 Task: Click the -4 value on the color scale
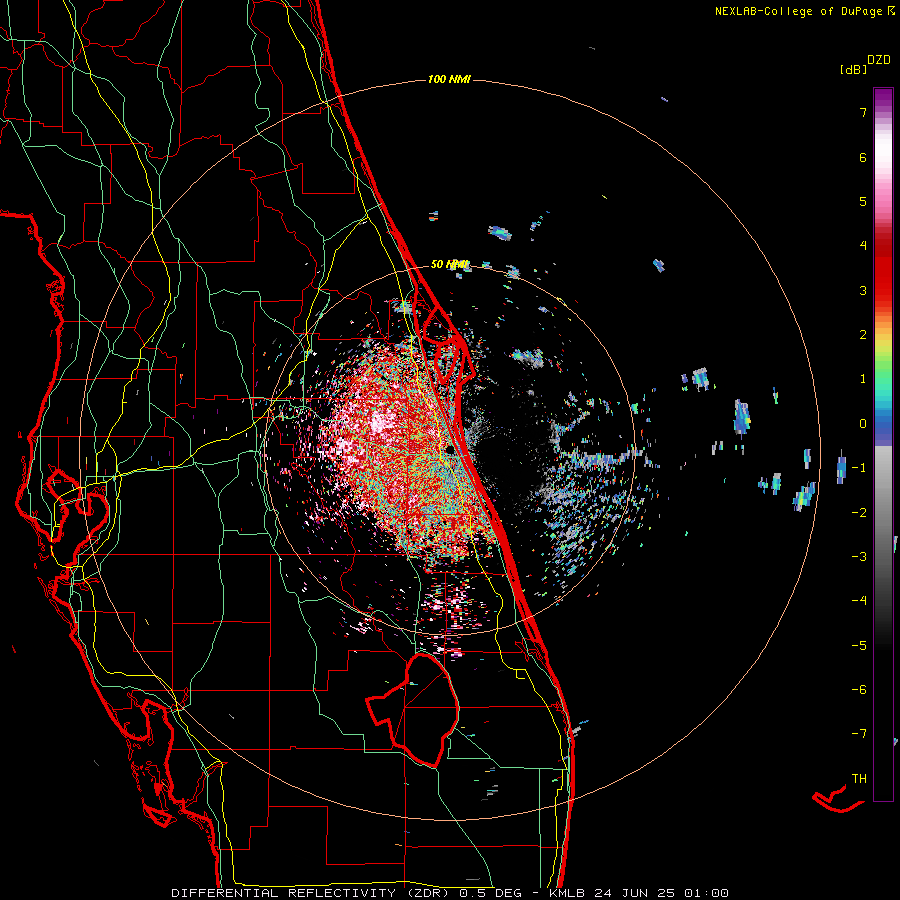(x=859, y=601)
